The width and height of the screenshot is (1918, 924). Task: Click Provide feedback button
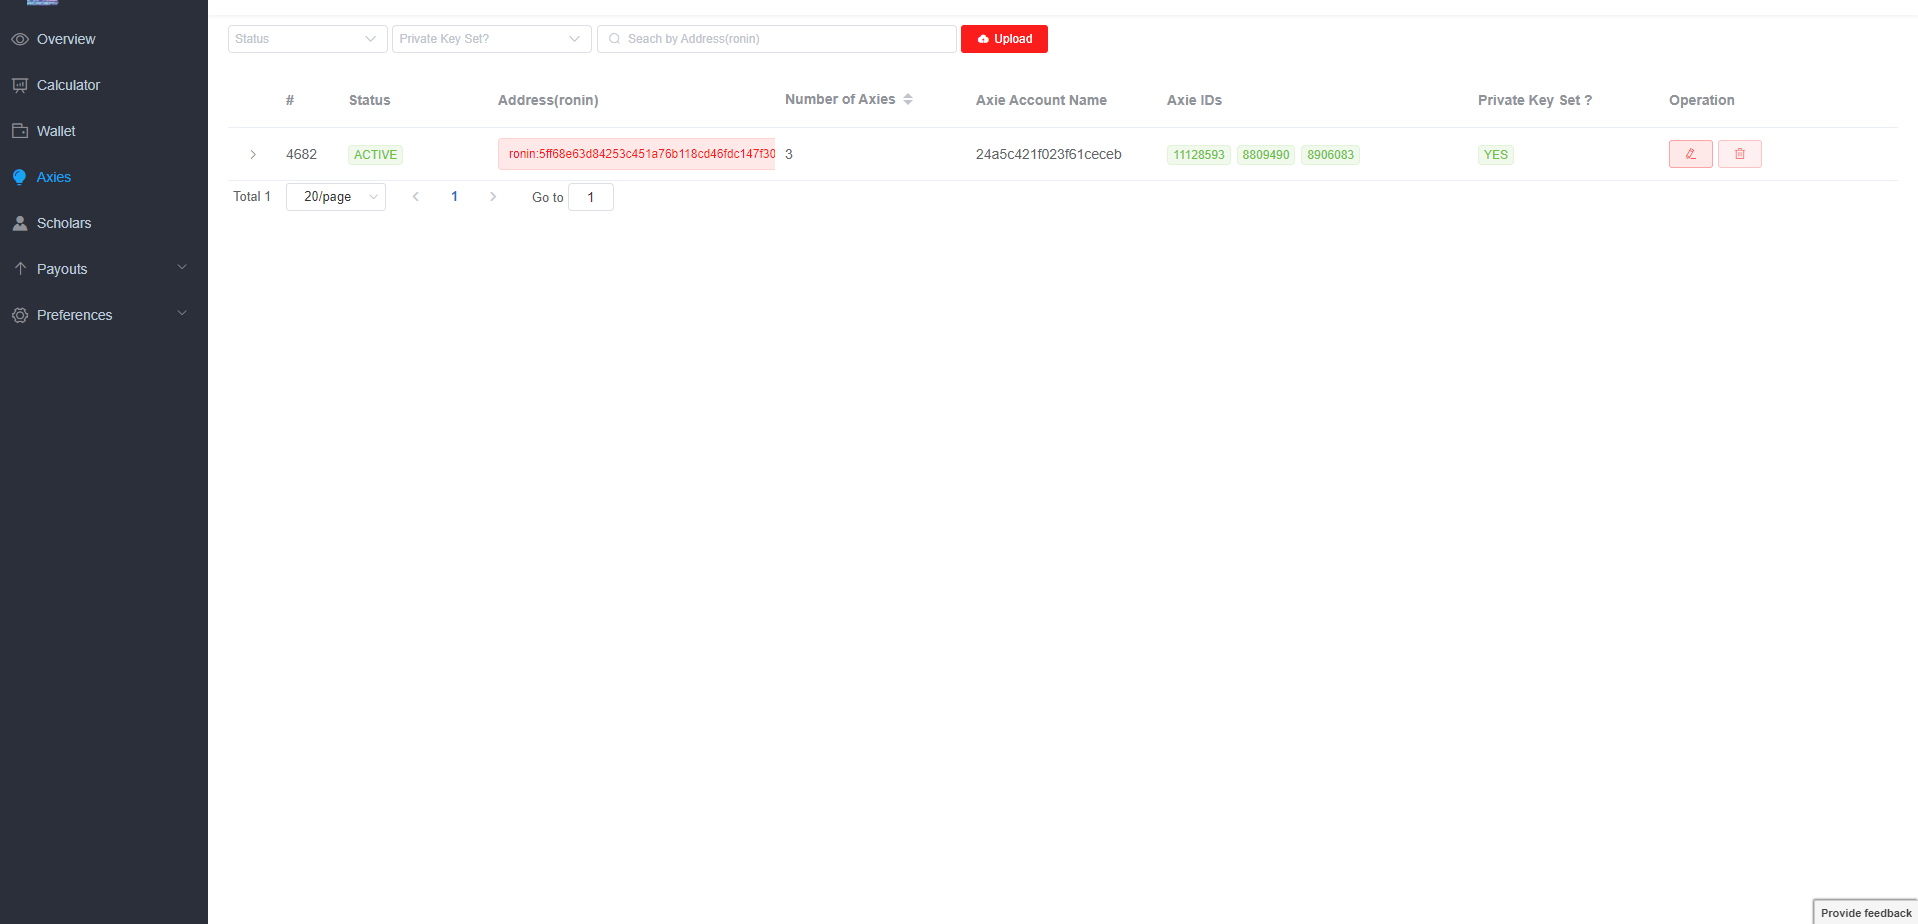pyautogui.click(x=1865, y=912)
